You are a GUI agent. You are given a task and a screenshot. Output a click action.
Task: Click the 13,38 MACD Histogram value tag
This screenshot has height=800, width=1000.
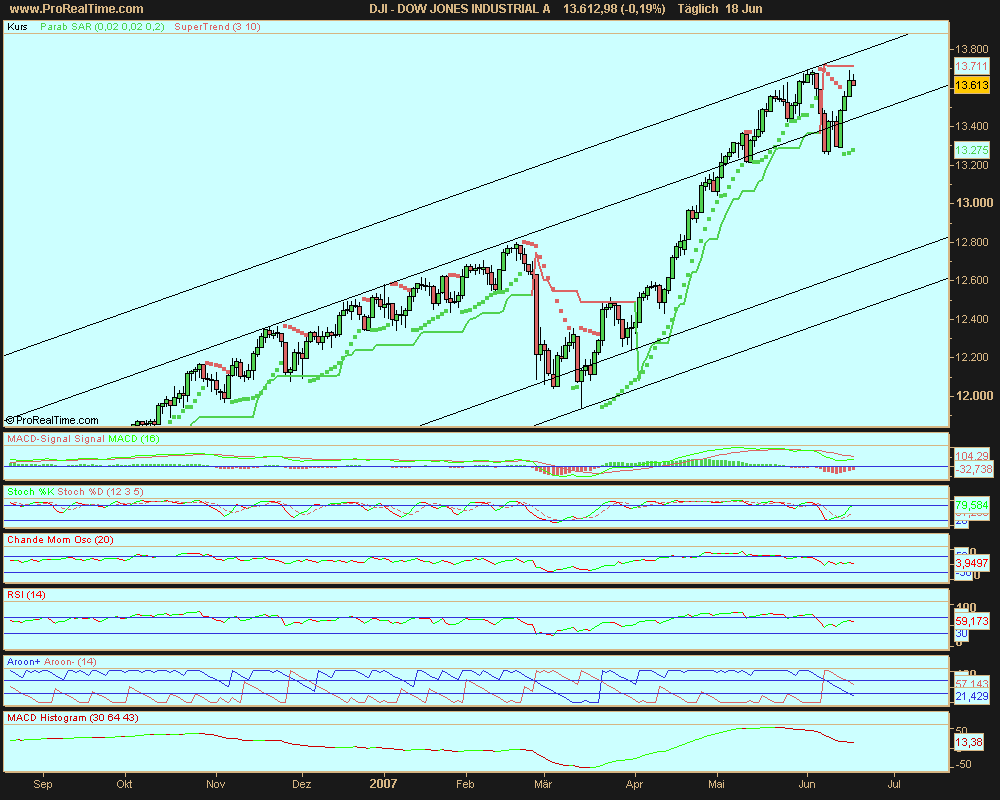pos(969,743)
